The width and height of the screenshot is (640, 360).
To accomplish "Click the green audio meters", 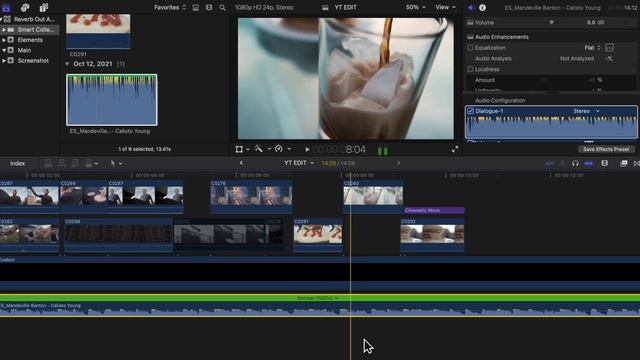I will pos(383,150).
